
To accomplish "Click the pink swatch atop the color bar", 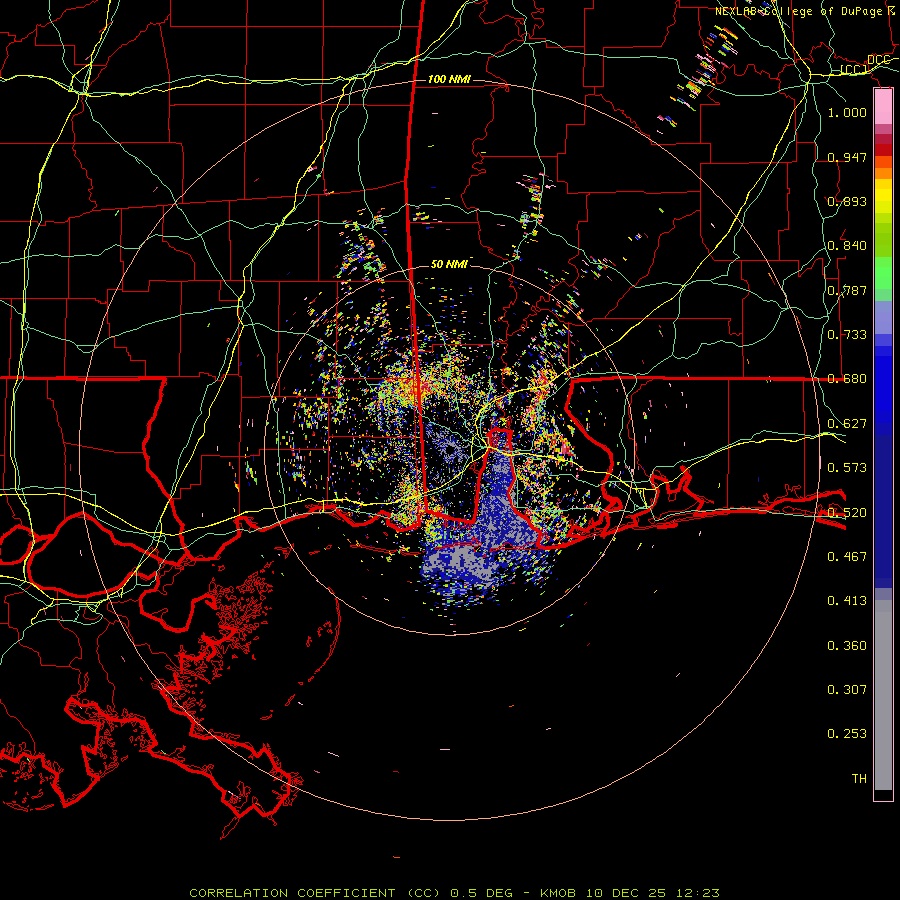I will tap(883, 107).
